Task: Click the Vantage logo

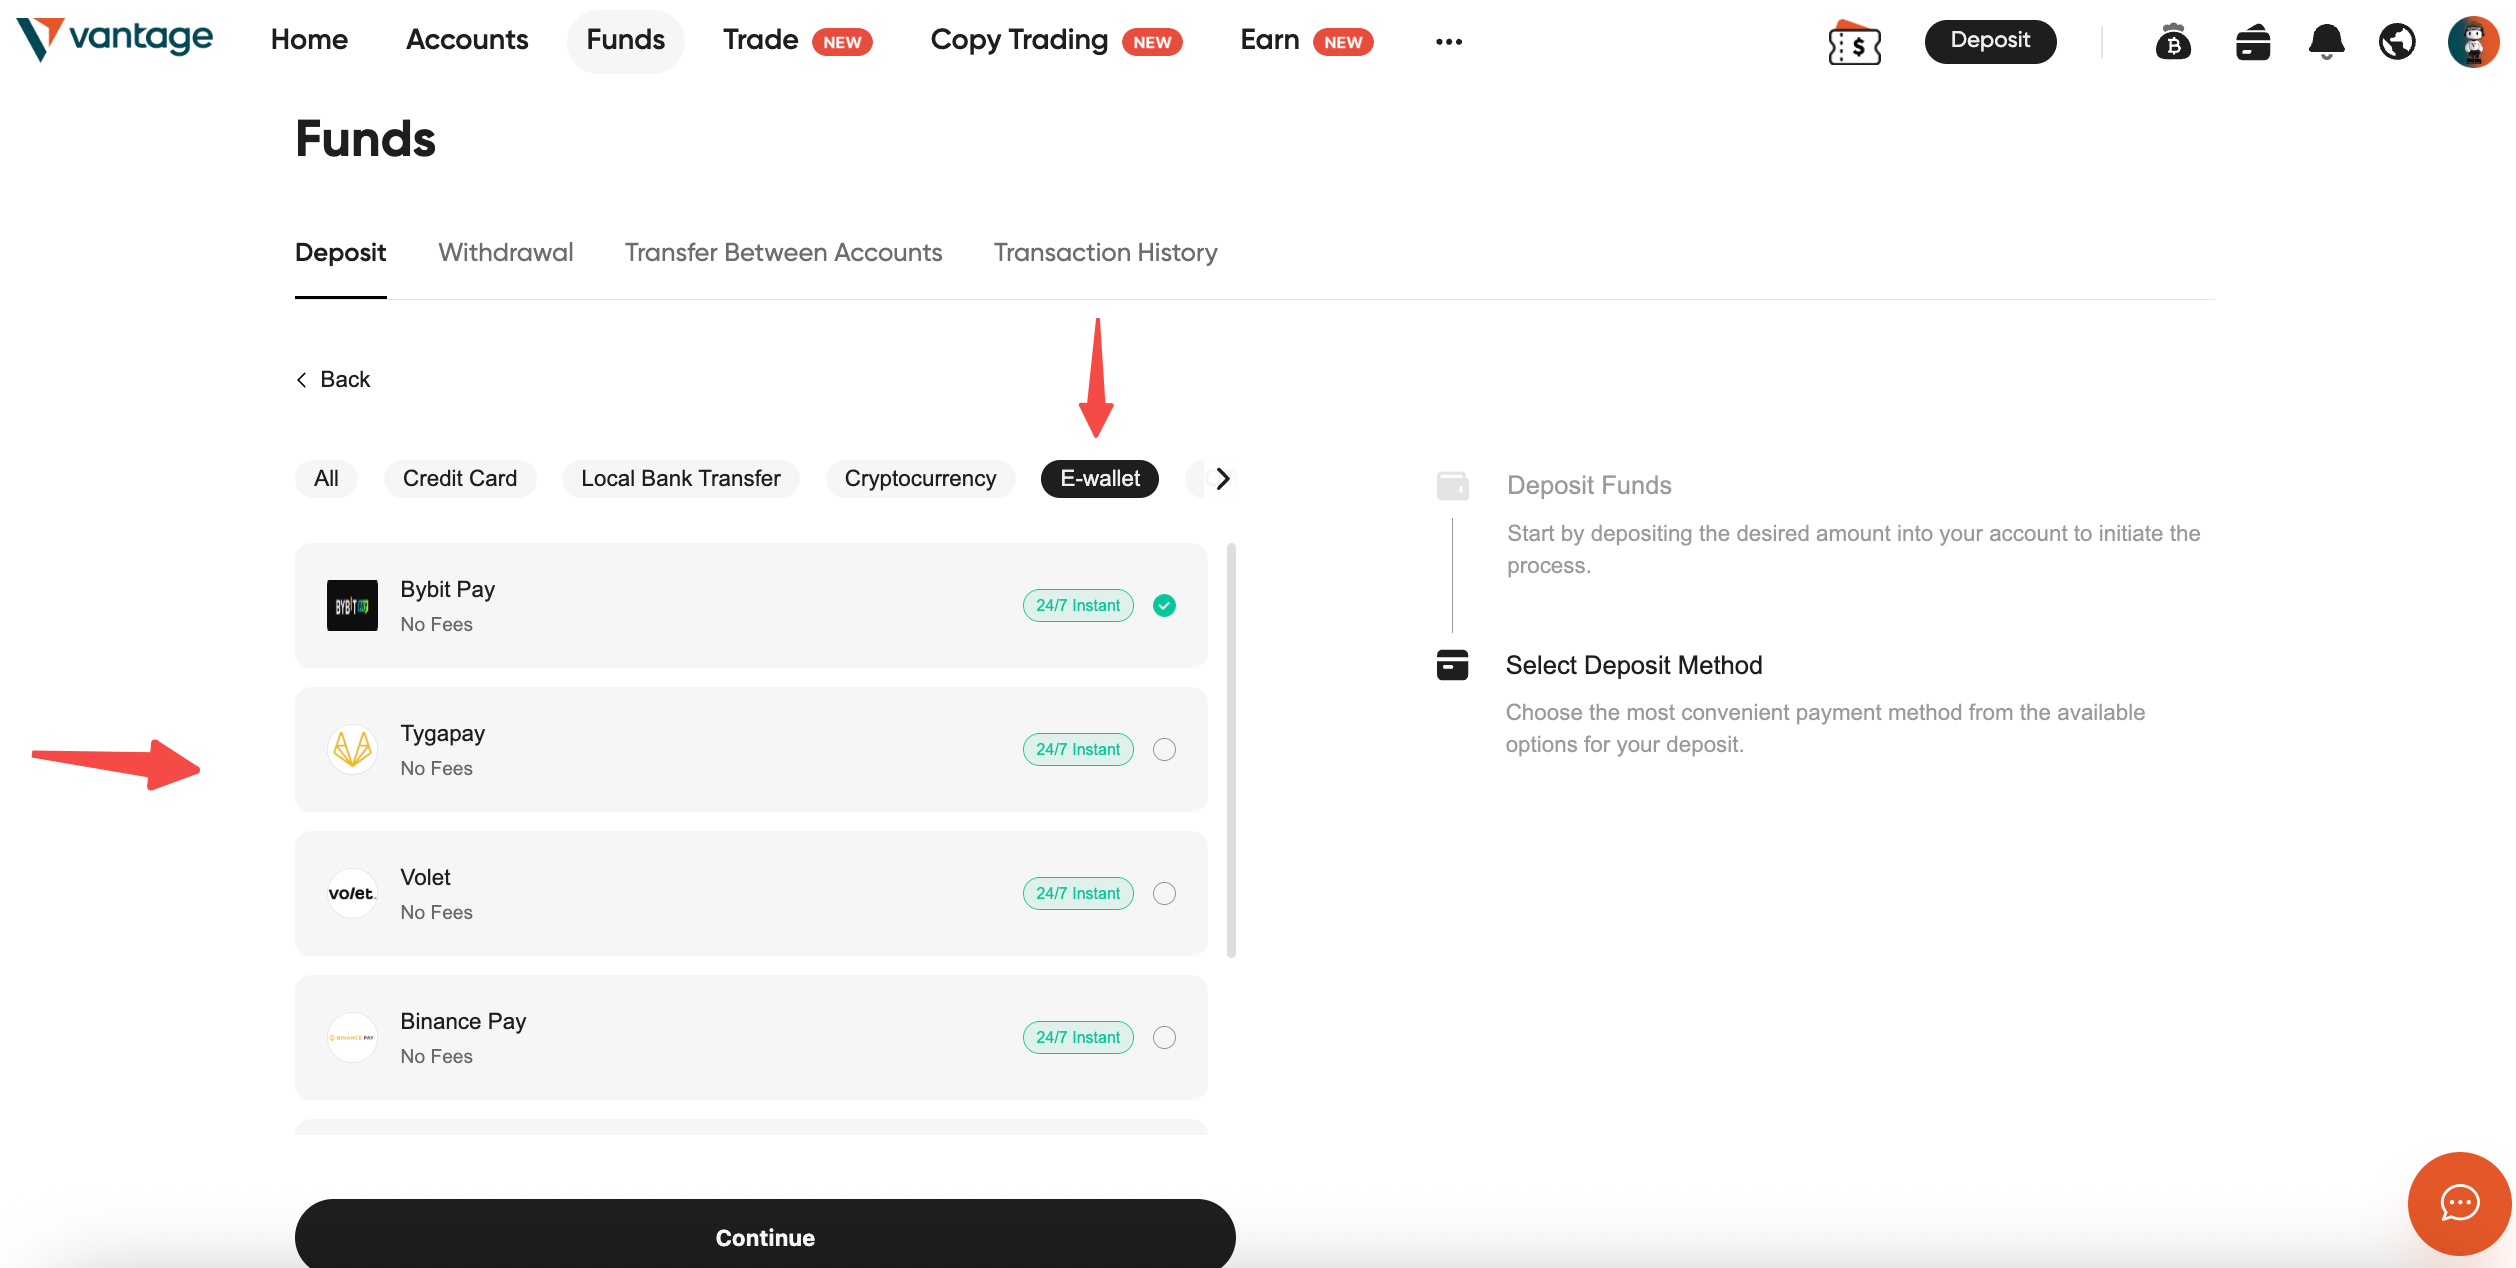Action: point(114,39)
